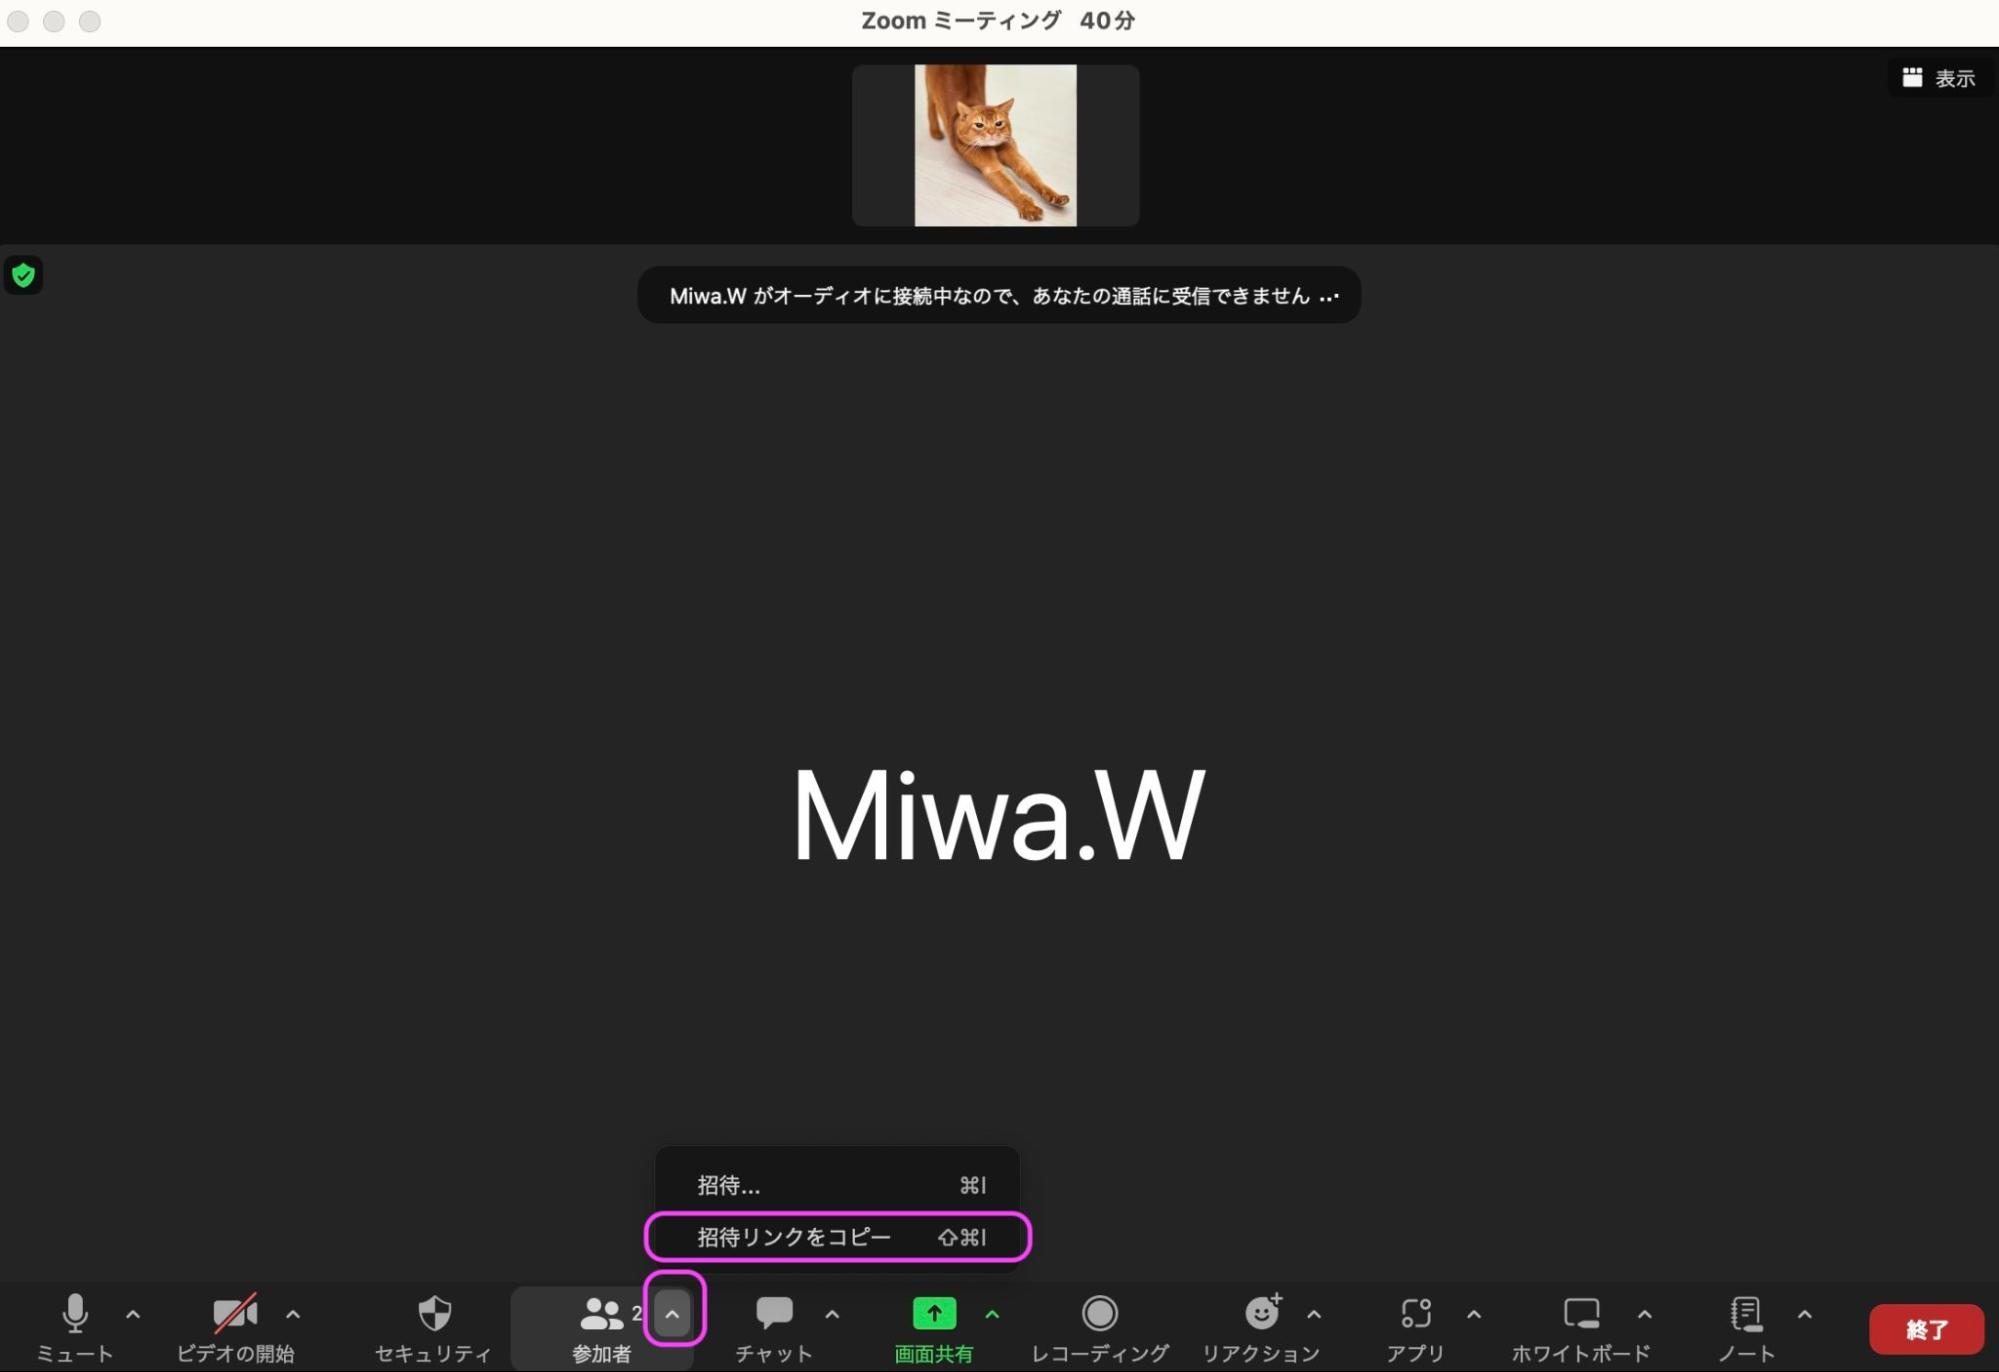This screenshot has width=1999, height=1372.
Task: Click the microphone Mute icon
Action: [x=75, y=1313]
